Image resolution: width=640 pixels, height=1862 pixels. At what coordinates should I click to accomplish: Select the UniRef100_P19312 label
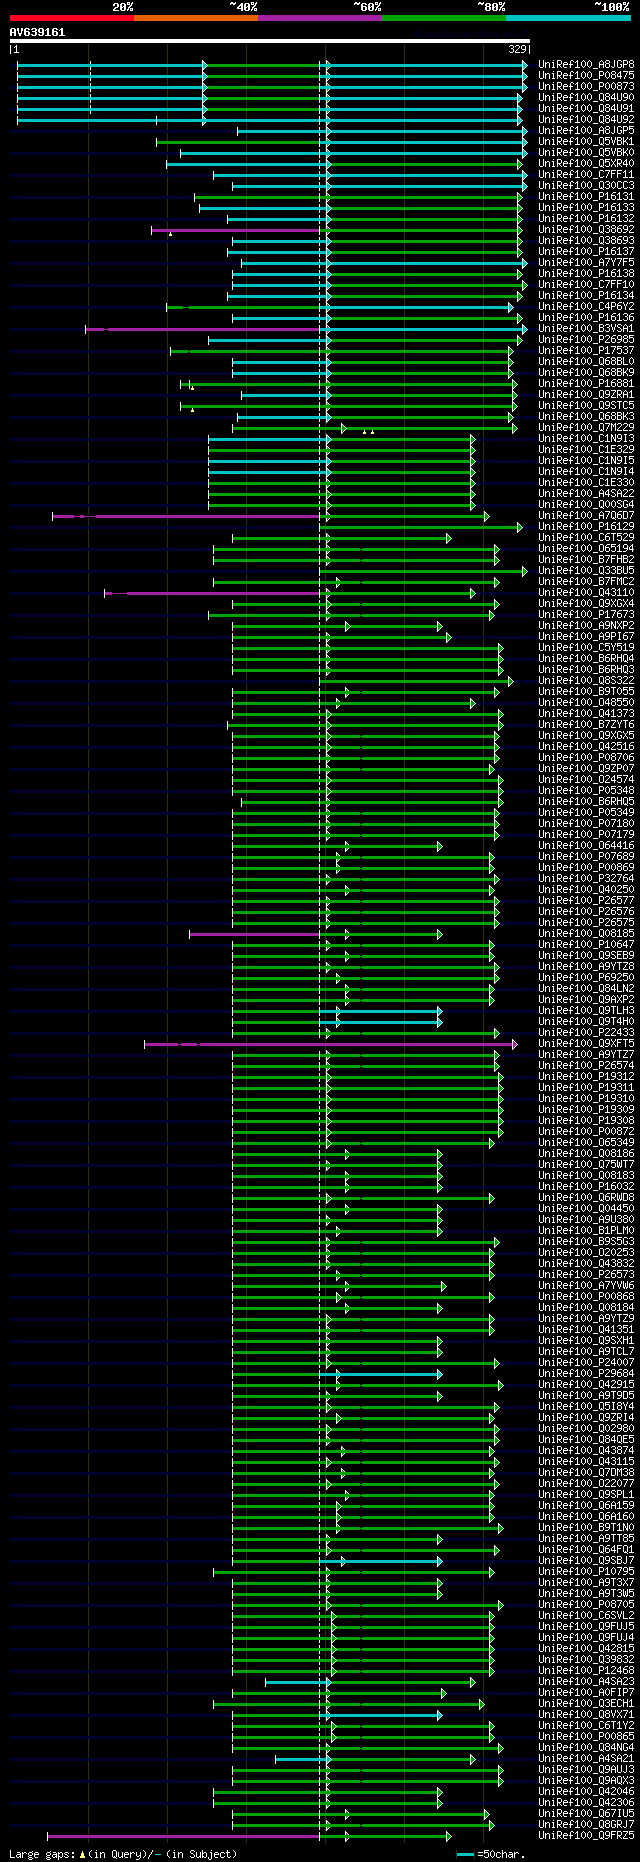(586, 1076)
